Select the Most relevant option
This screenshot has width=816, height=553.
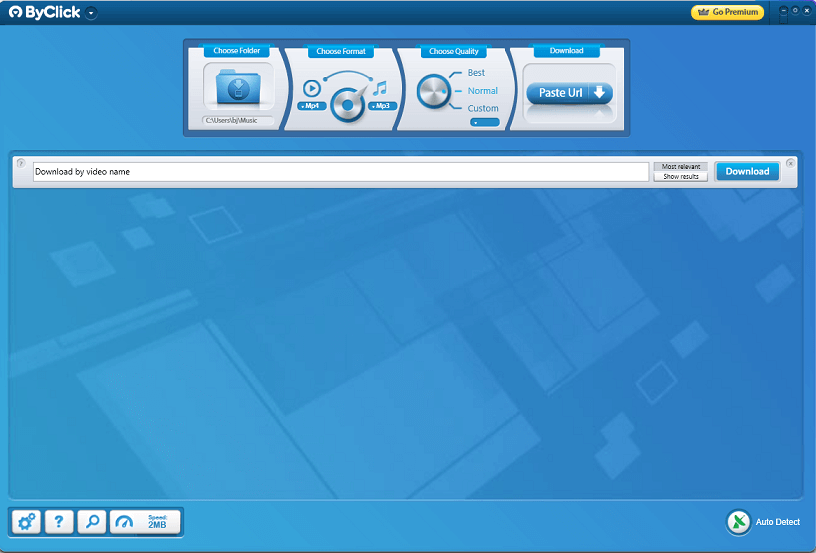[x=681, y=166]
